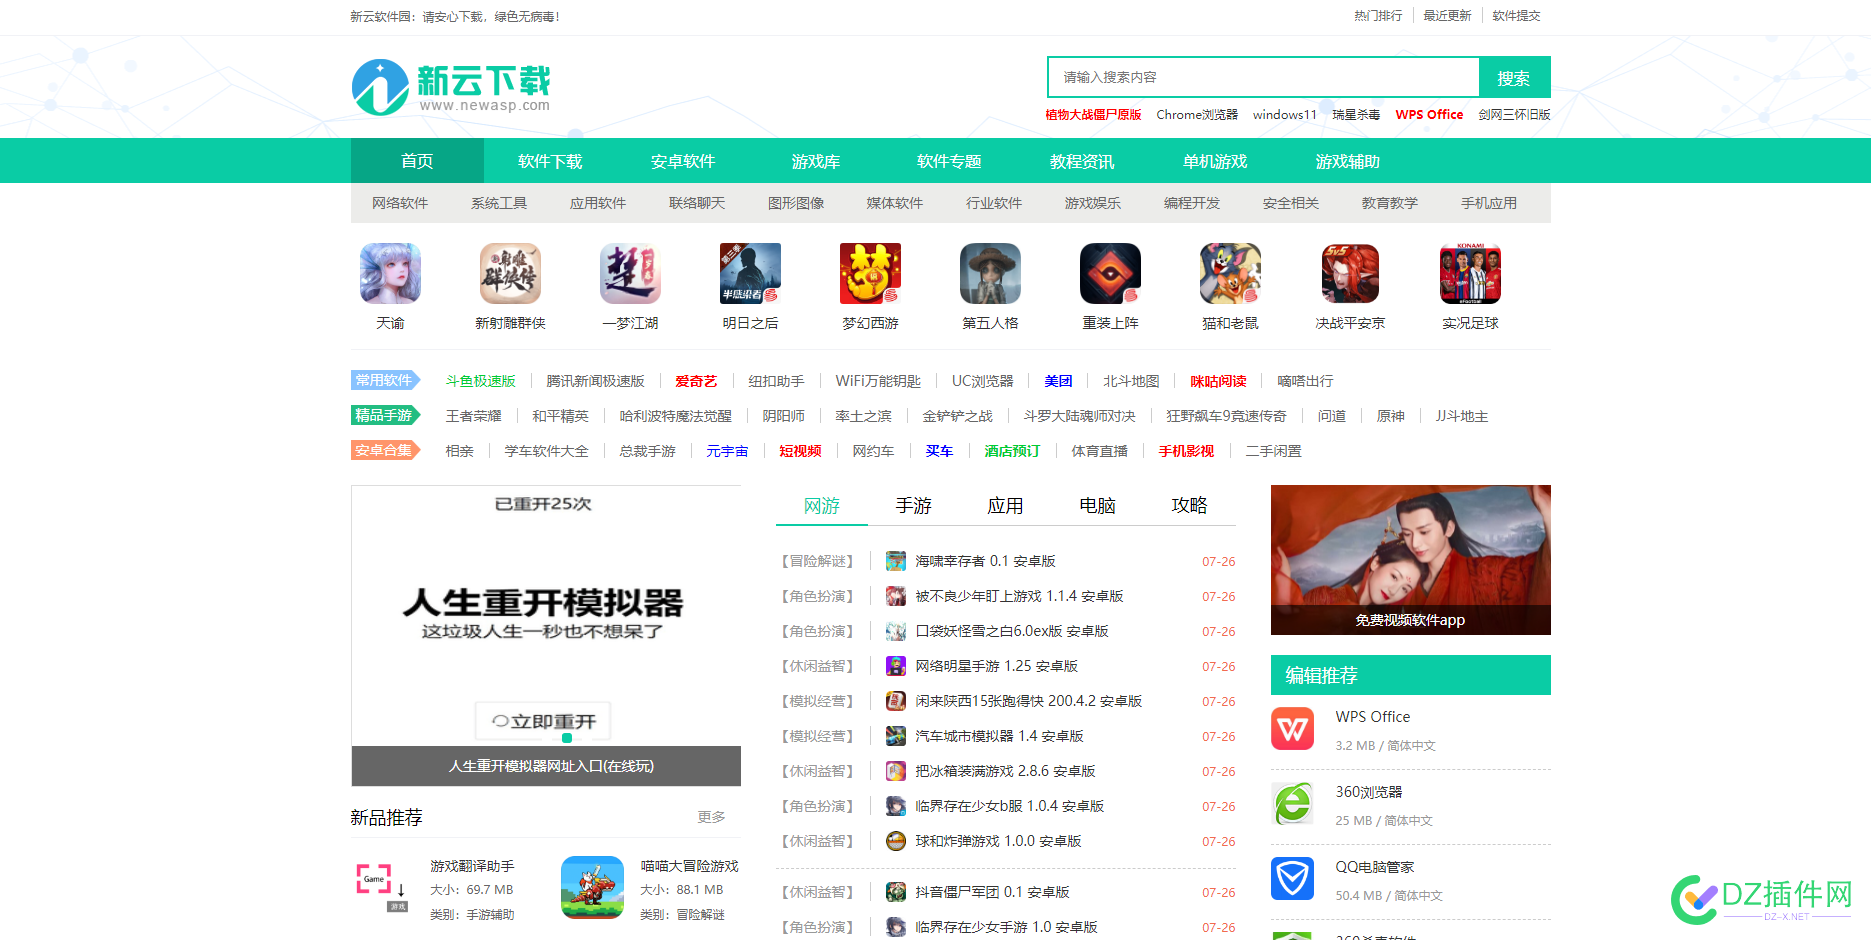1871x940 pixels.
Task: Click the 立即重开 button in banner
Action: (543, 721)
